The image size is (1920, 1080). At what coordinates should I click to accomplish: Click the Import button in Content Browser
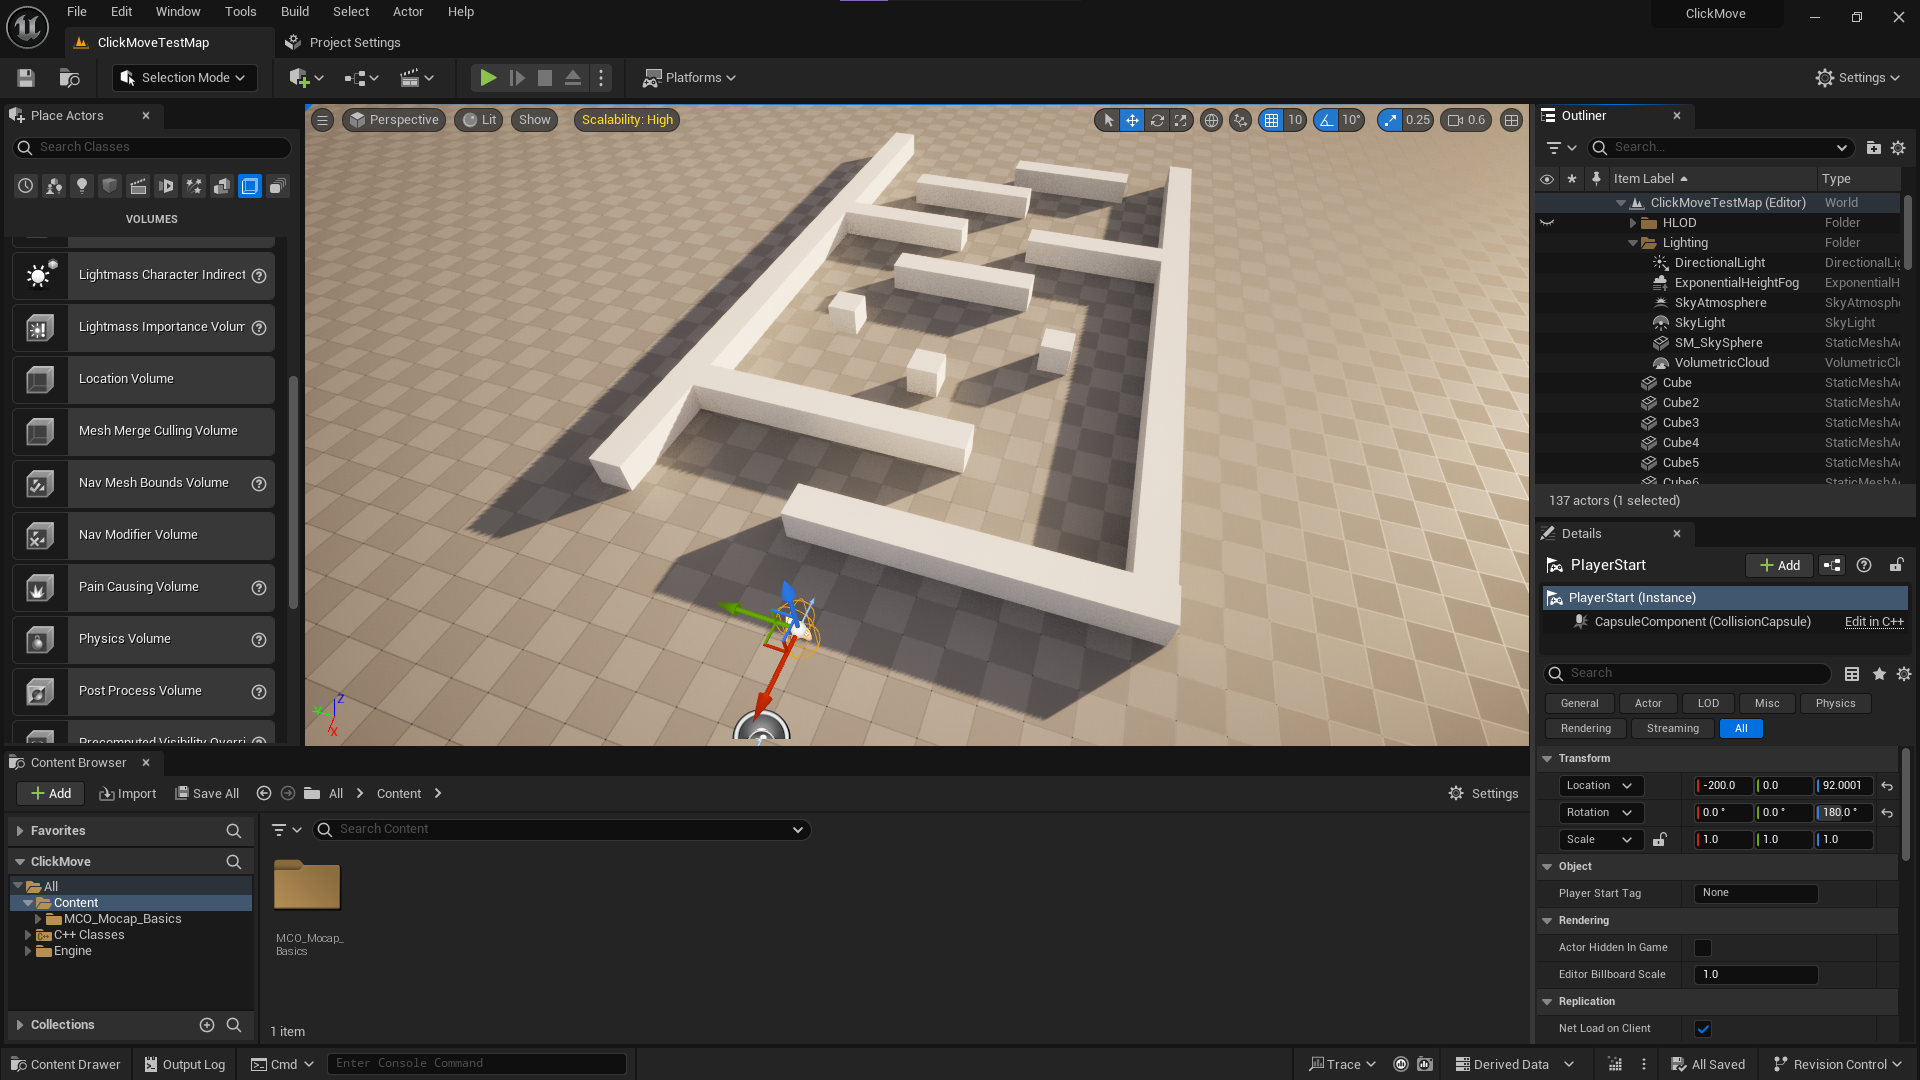pos(128,794)
